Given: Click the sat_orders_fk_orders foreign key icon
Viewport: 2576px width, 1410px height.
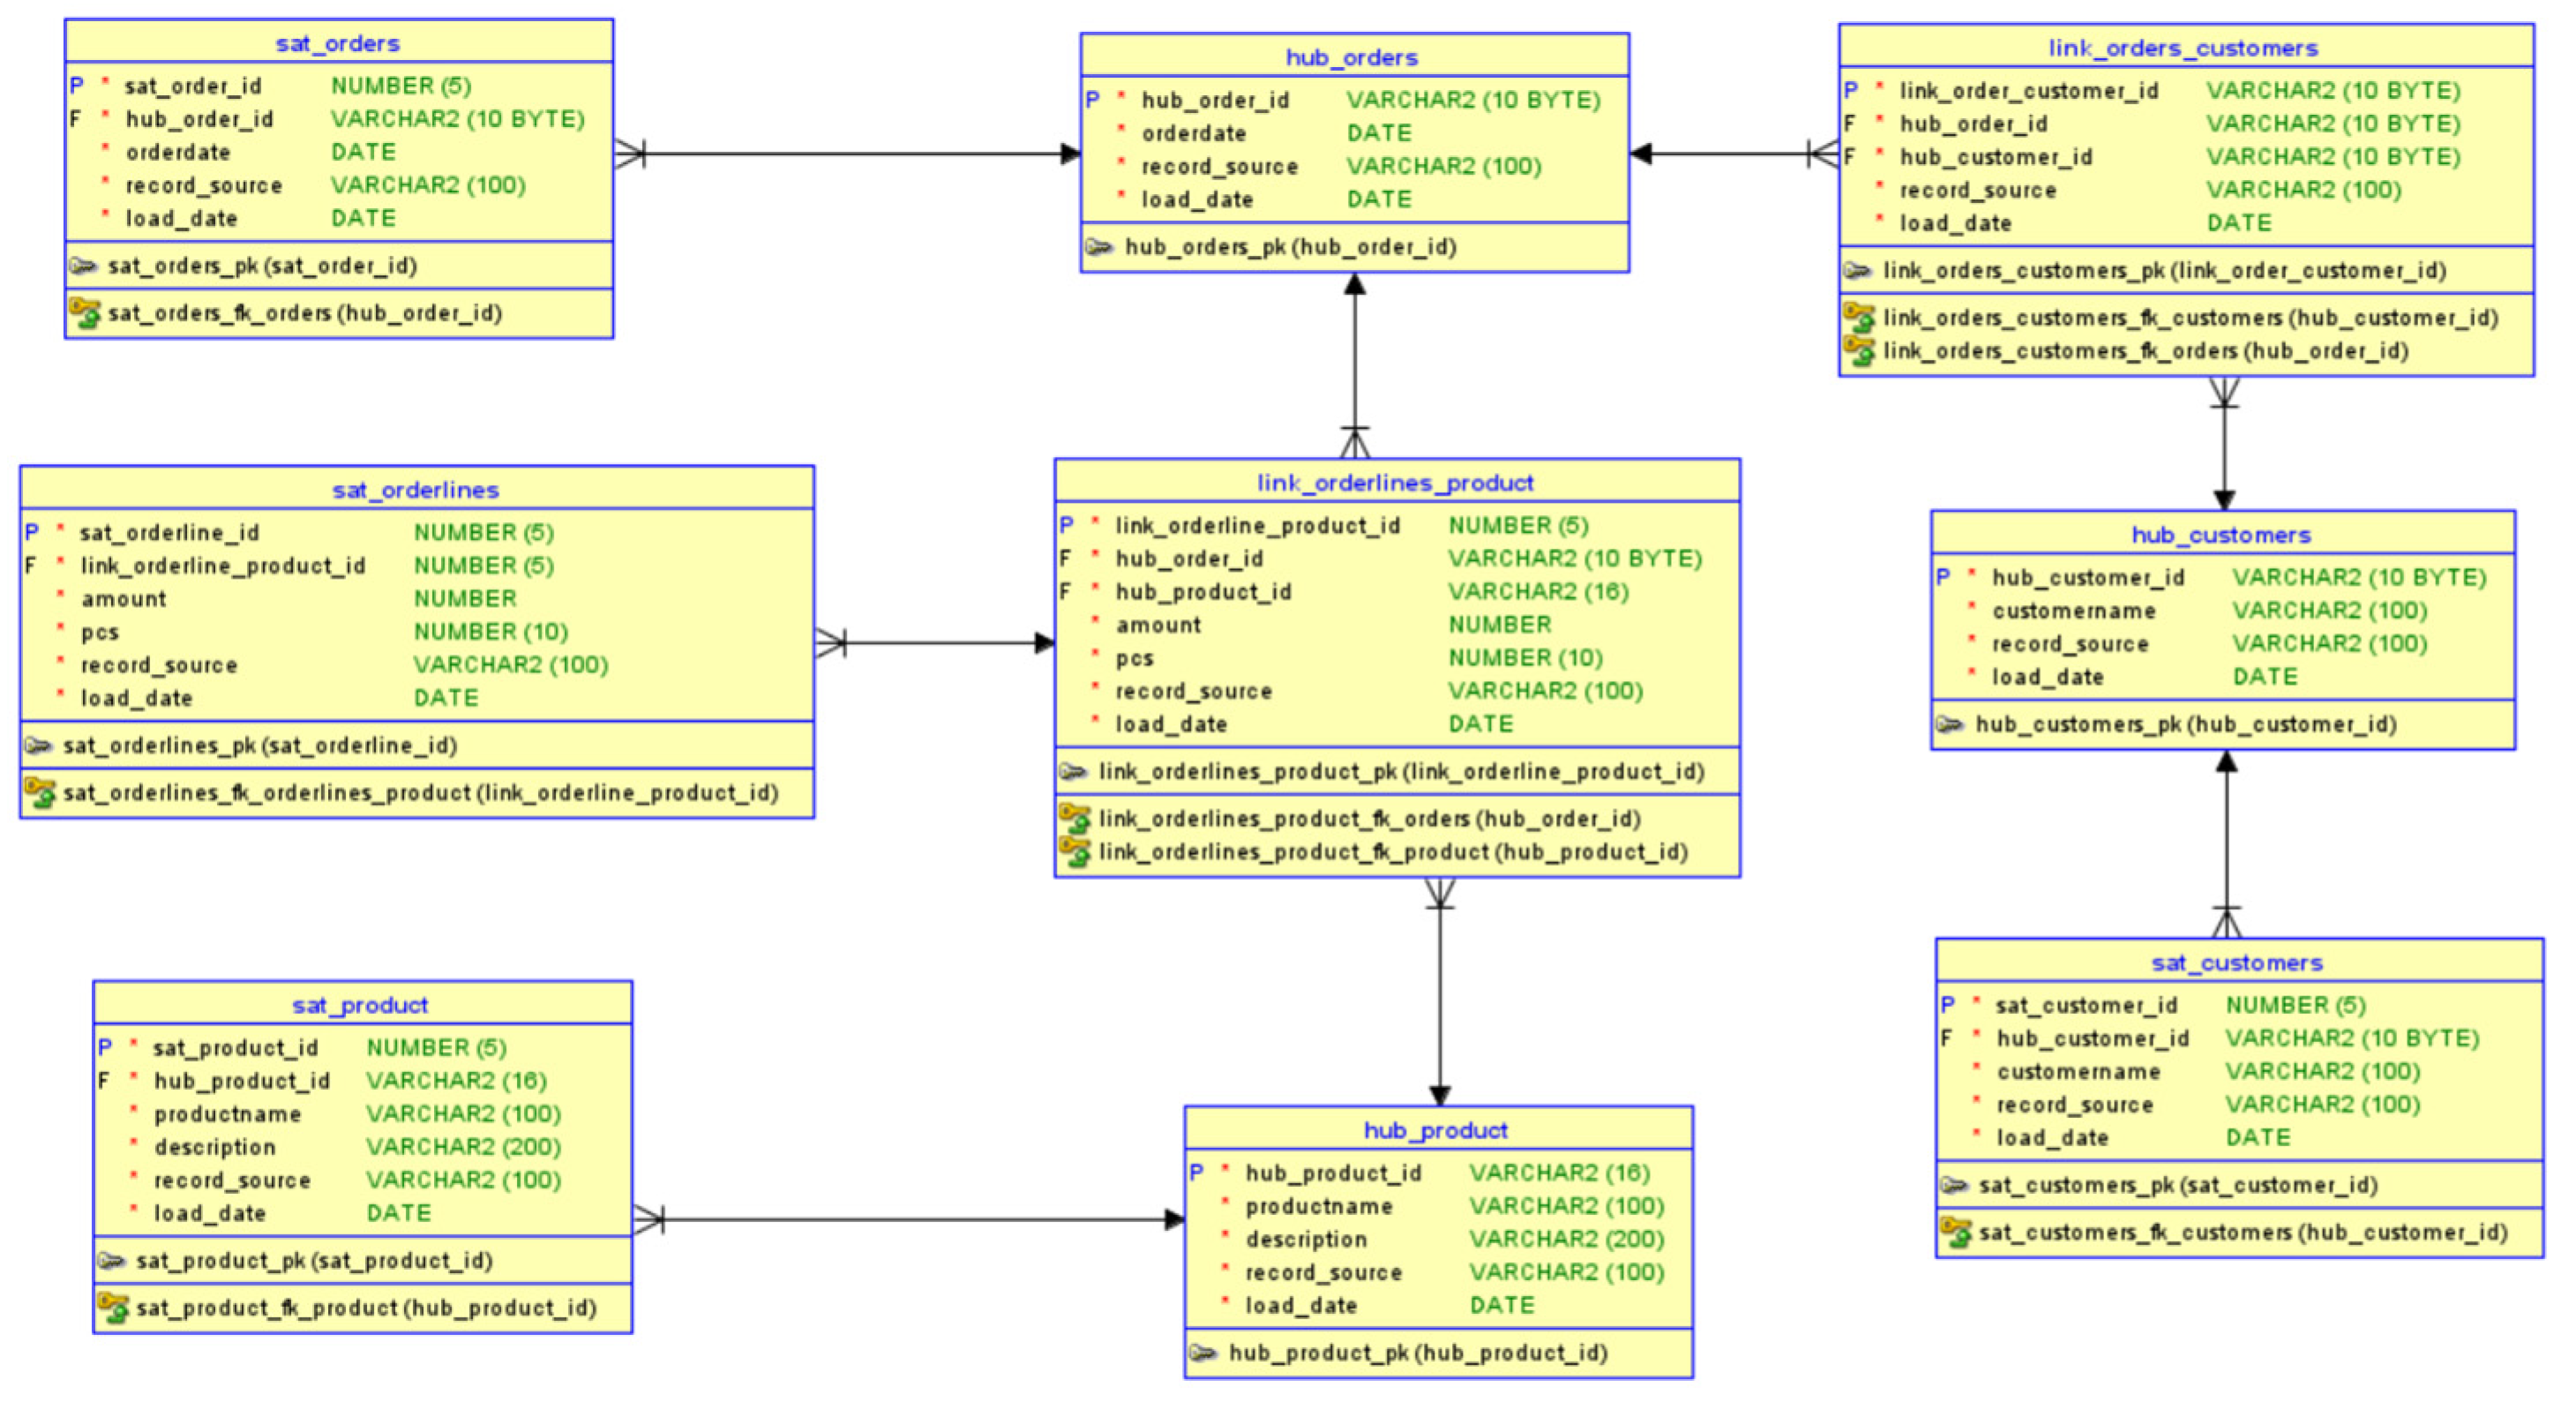Looking at the screenshot, I should tap(84, 313).
